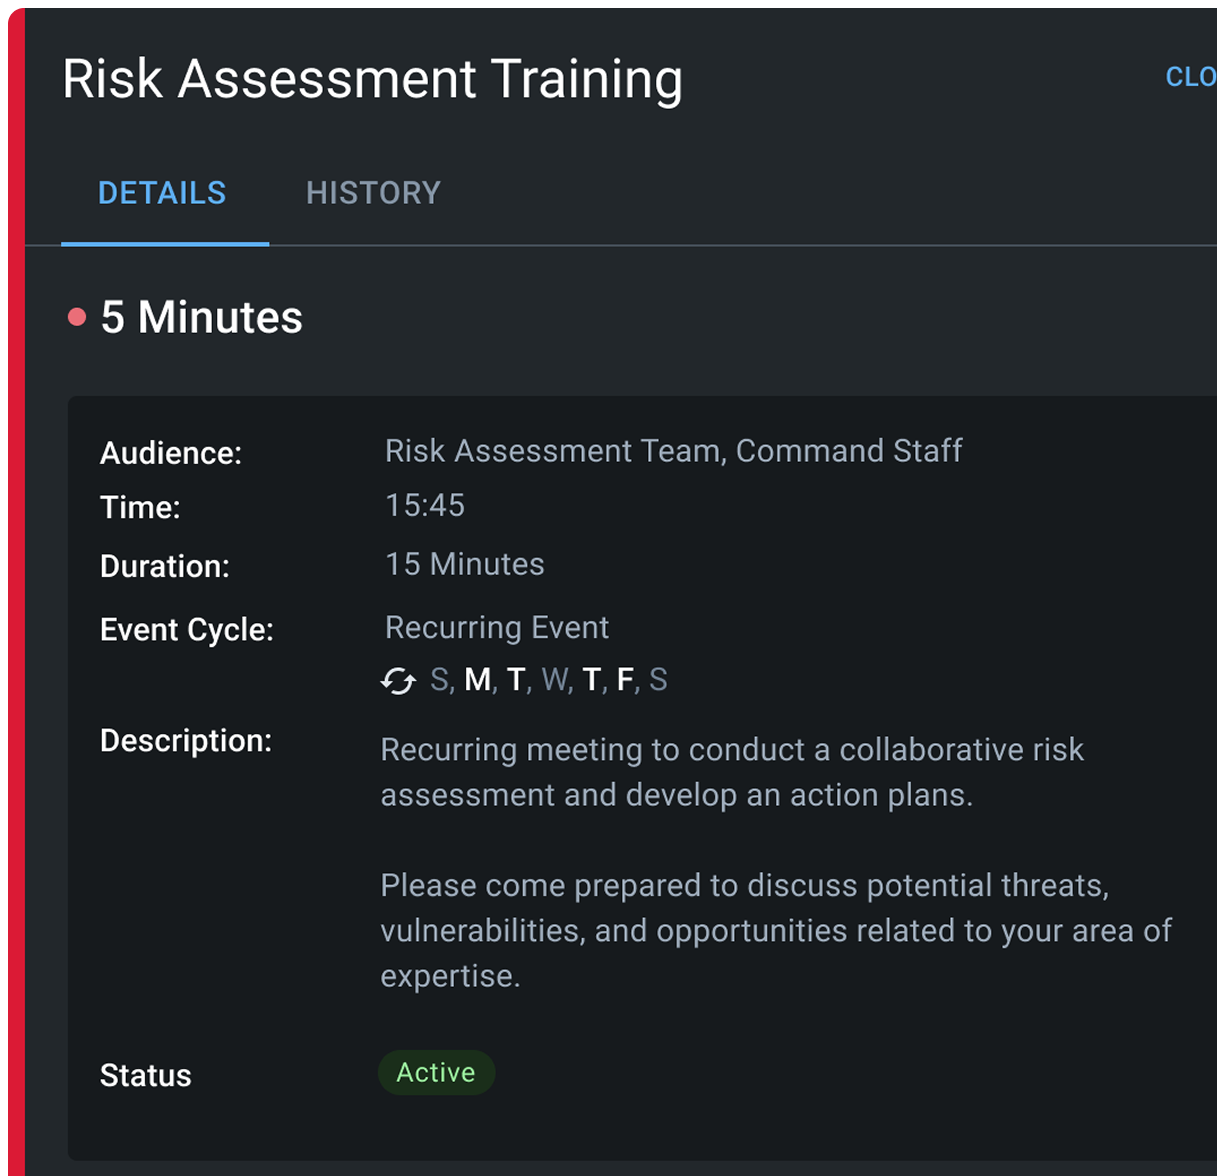The width and height of the screenshot is (1217, 1176).
Task: Click the Recurring Event text
Action: point(497,628)
